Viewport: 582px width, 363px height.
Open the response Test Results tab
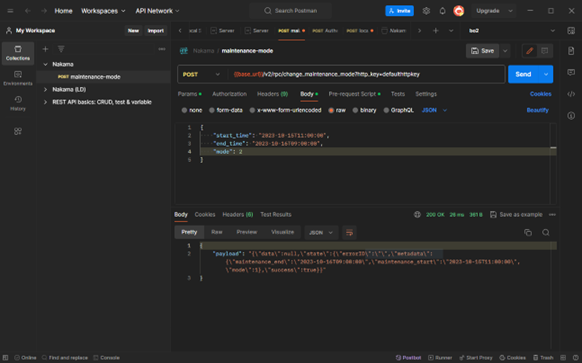click(276, 215)
